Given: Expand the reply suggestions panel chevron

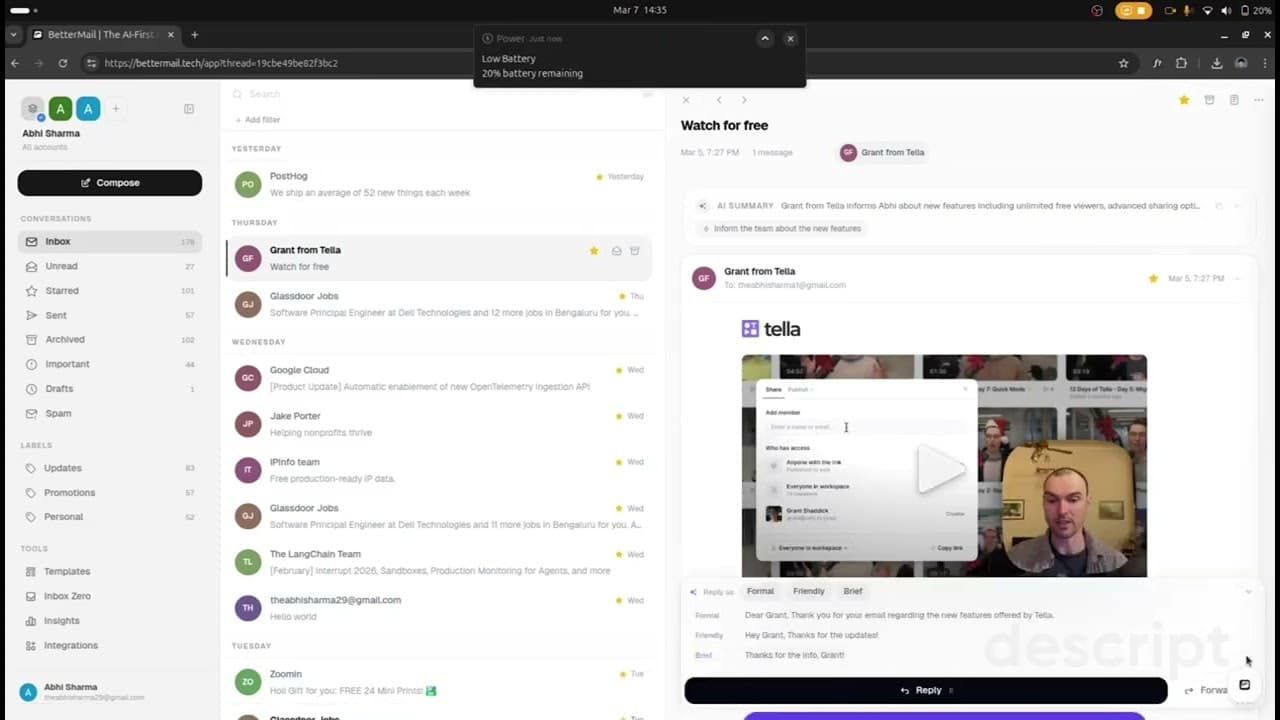Looking at the screenshot, I should (x=1248, y=591).
